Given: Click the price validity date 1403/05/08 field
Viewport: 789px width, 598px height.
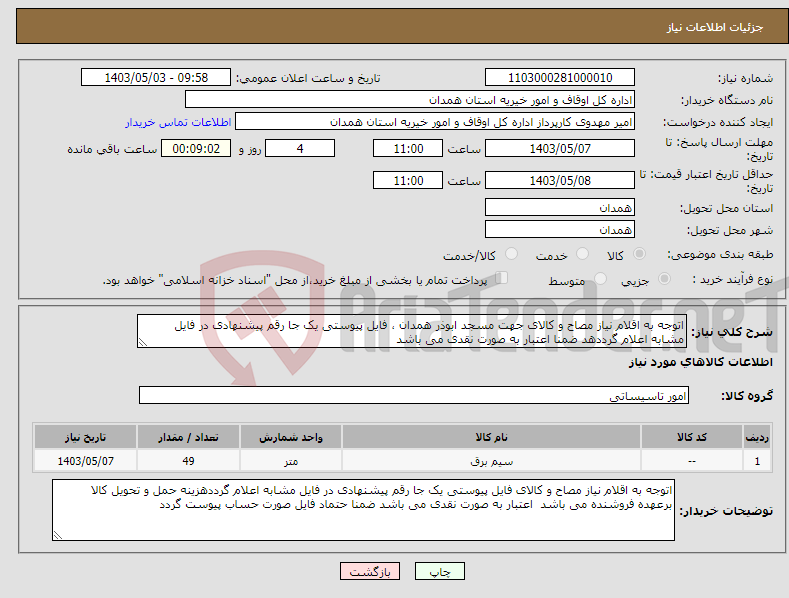Looking at the screenshot, I should tap(560, 180).
